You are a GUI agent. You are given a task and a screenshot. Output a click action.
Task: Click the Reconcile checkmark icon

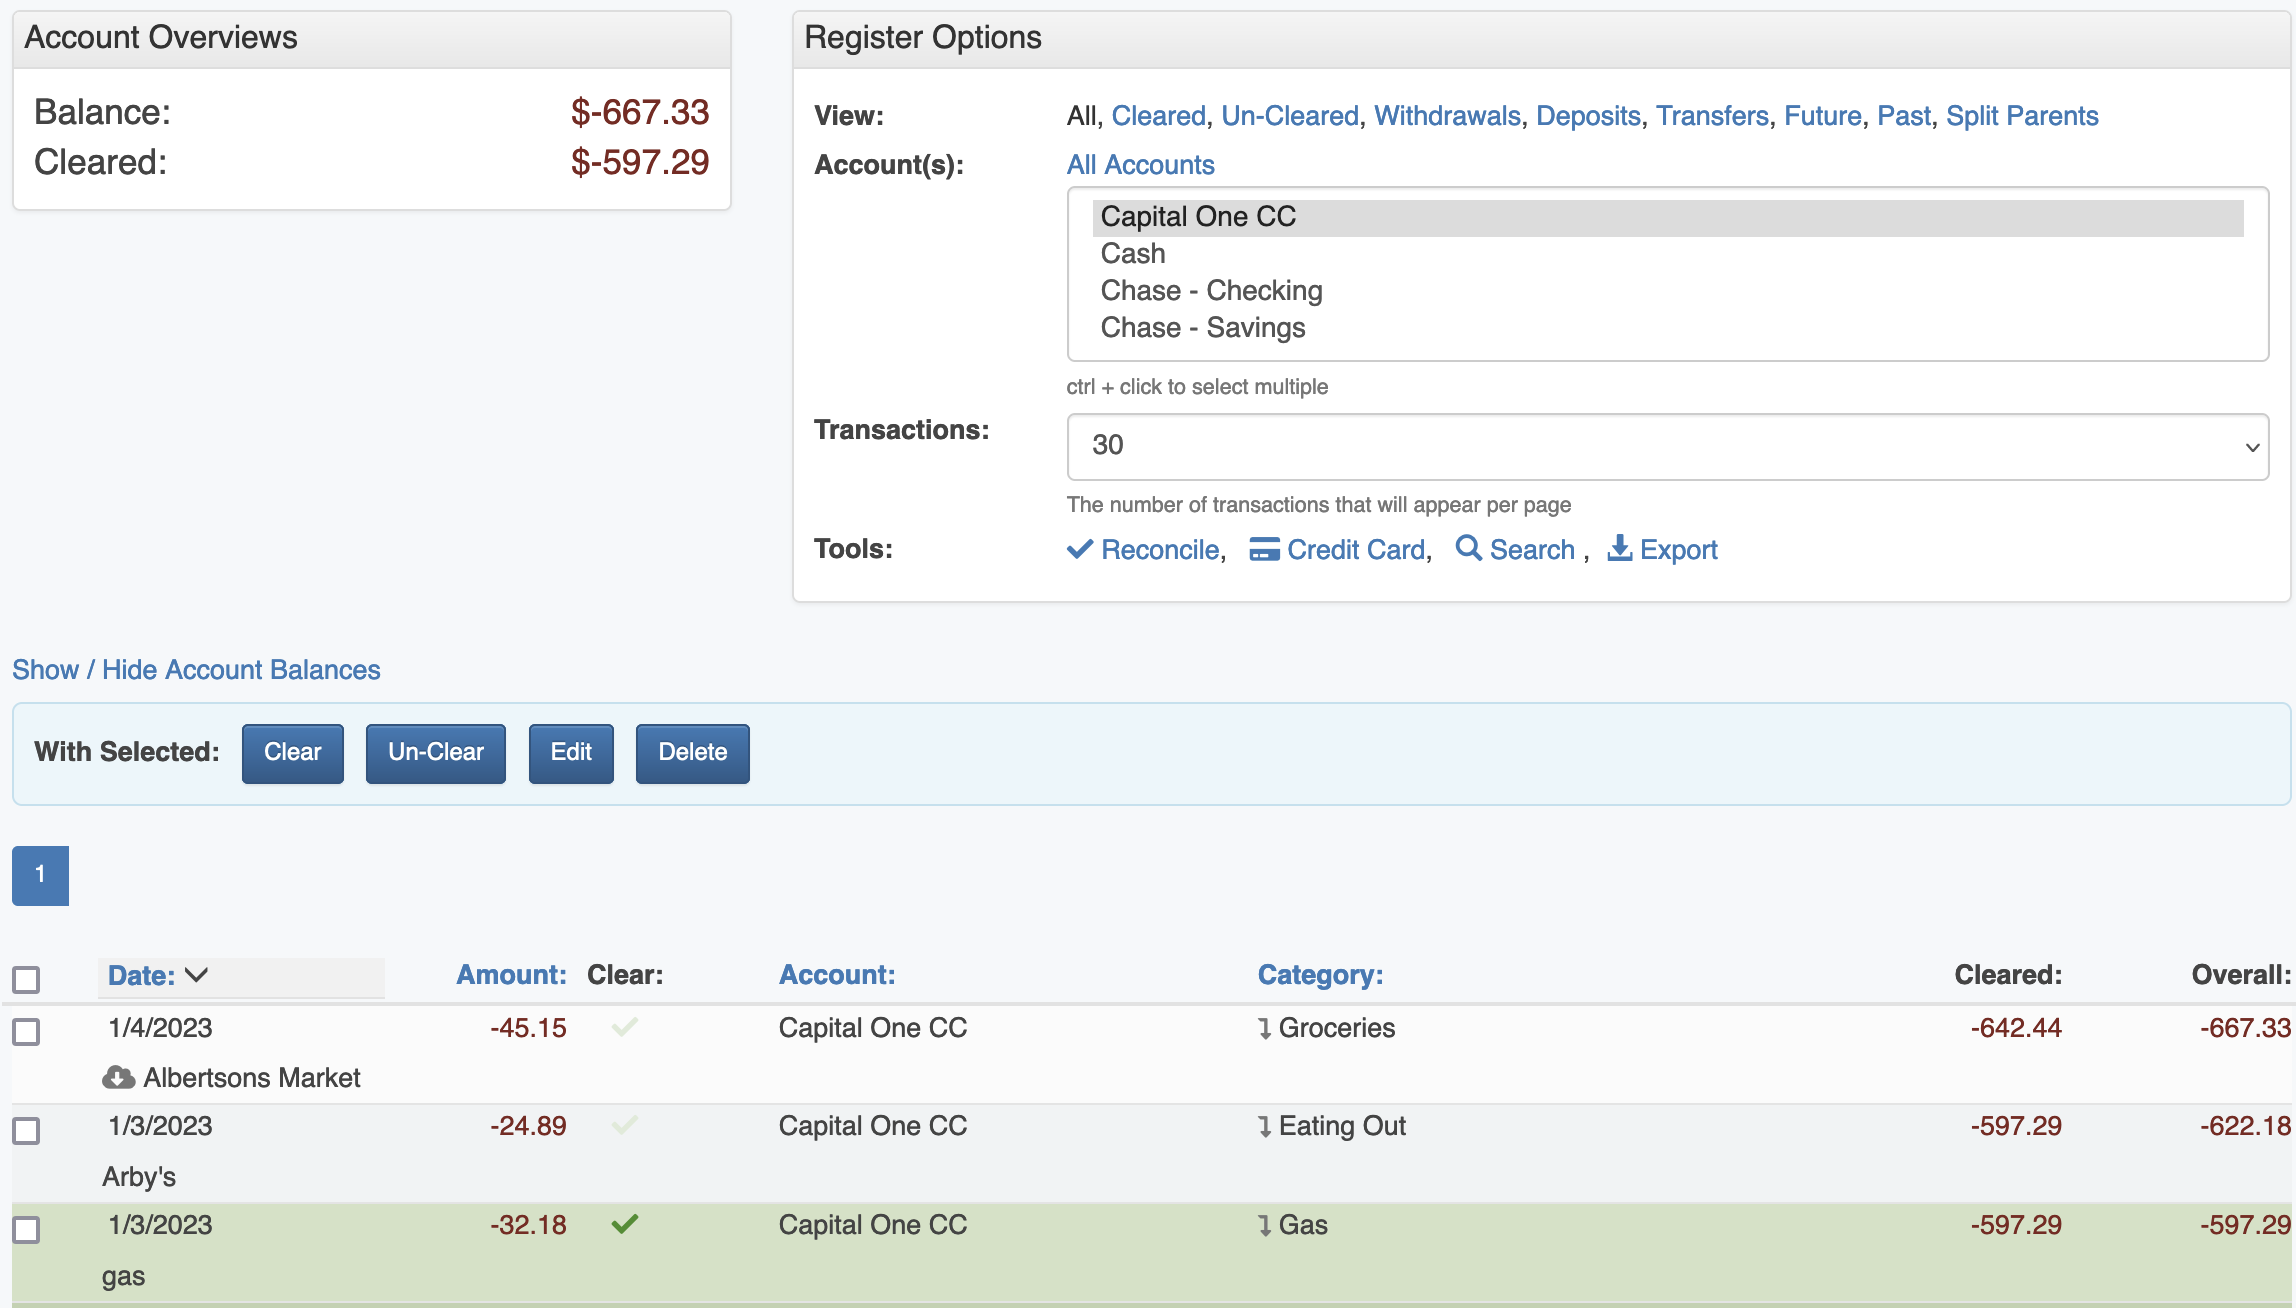pos(1079,549)
